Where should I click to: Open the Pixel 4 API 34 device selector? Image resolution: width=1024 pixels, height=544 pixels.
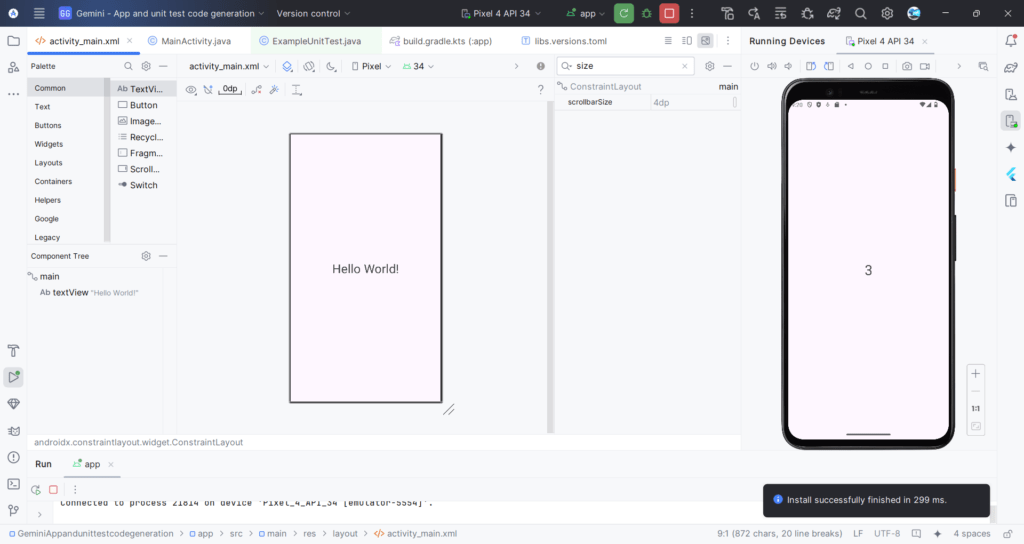(x=501, y=13)
